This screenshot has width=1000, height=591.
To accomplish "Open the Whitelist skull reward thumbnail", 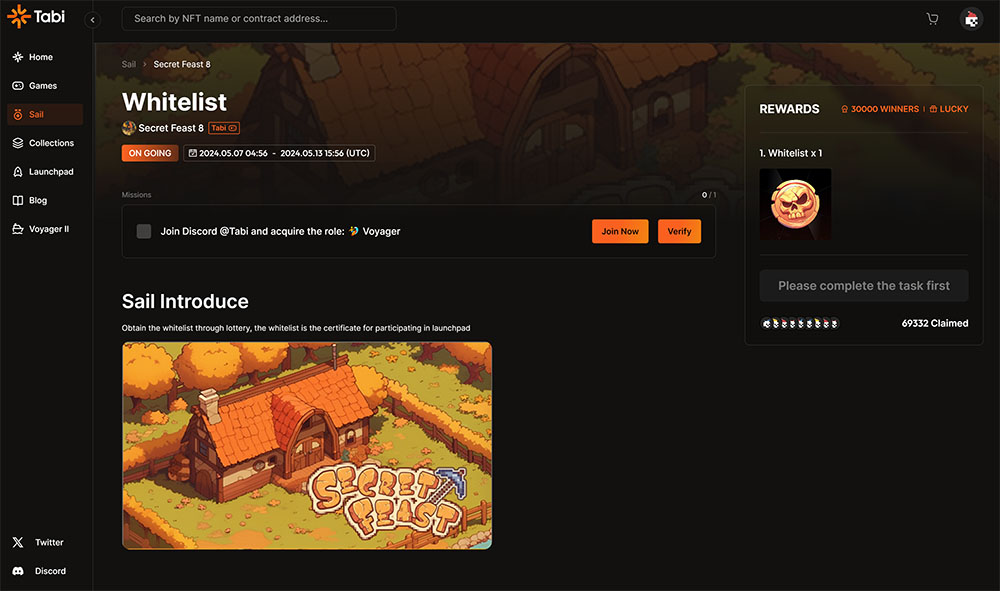I will click(795, 204).
